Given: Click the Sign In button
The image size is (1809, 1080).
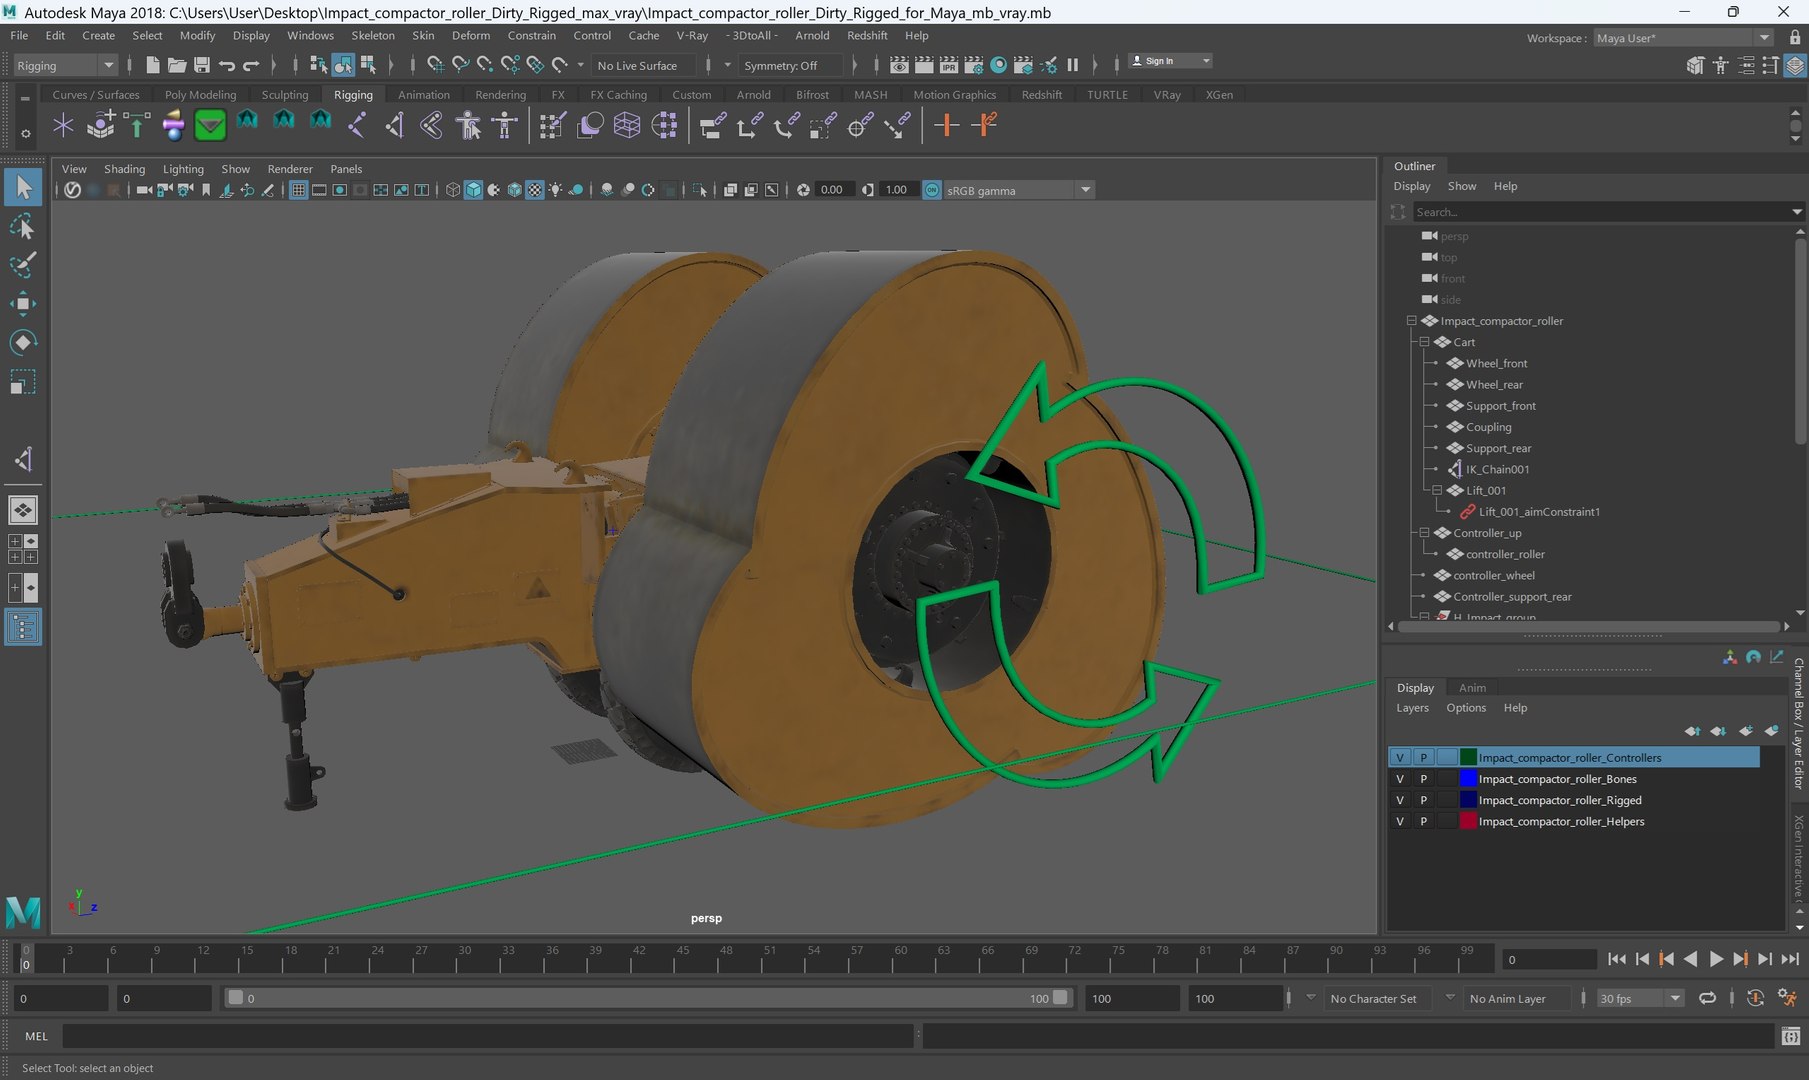Looking at the screenshot, I should pyautogui.click(x=1170, y=61).
